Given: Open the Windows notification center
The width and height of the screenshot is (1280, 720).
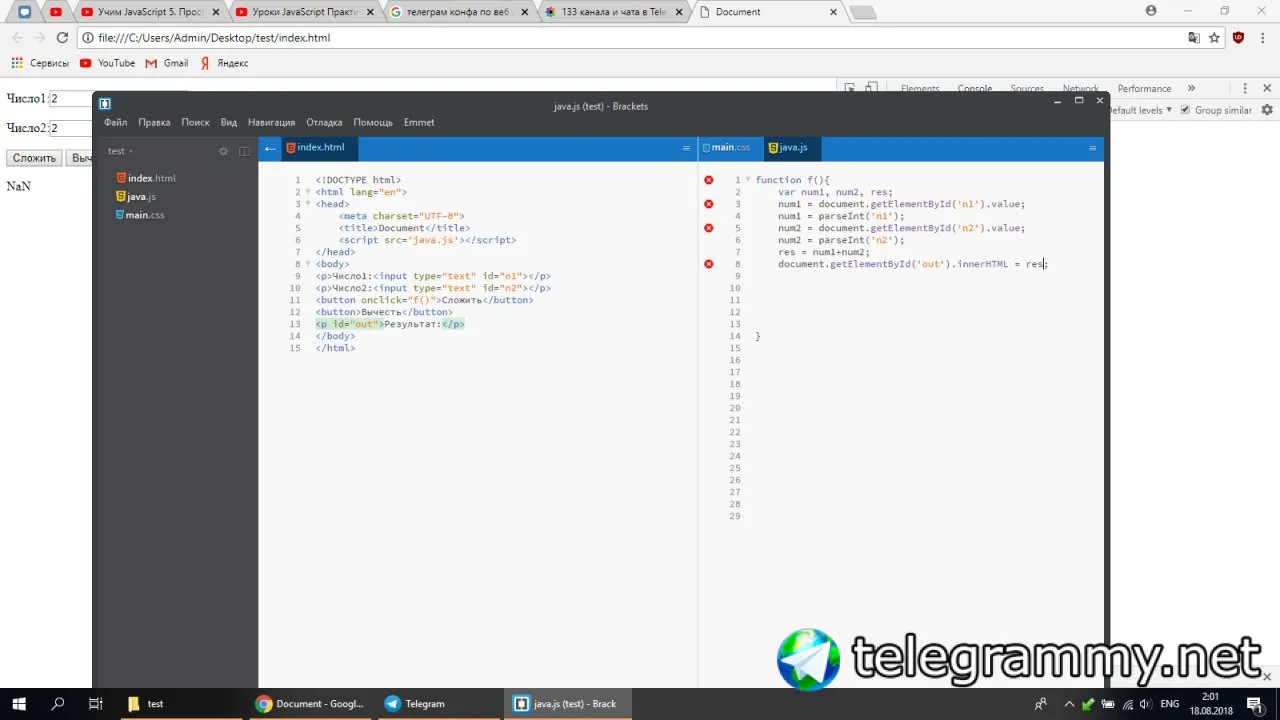Looking at the screenshot, I should click(x=1254, y=704).
